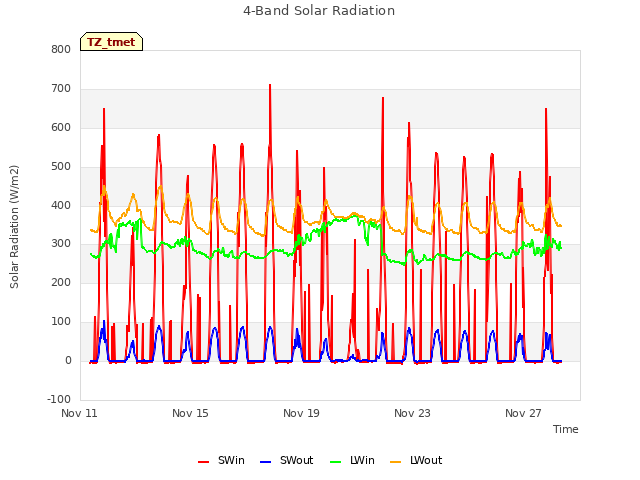Click the 700 y-axis tick label
Image resolution: width=640 pixels, height=480 pixels.
[x=61, y=89]
